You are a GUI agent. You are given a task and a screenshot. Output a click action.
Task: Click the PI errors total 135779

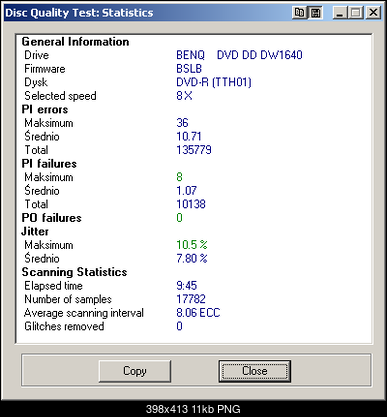point(194,150)
